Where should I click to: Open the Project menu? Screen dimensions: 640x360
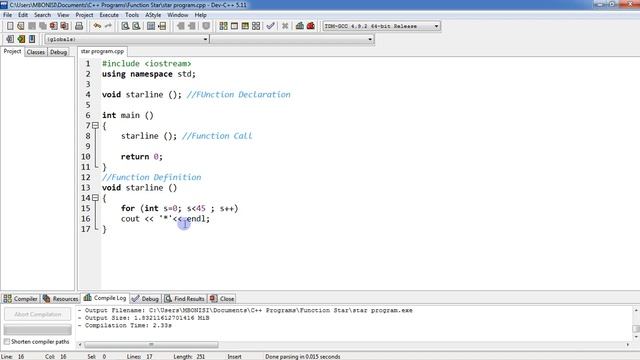[x=84, y=15]
